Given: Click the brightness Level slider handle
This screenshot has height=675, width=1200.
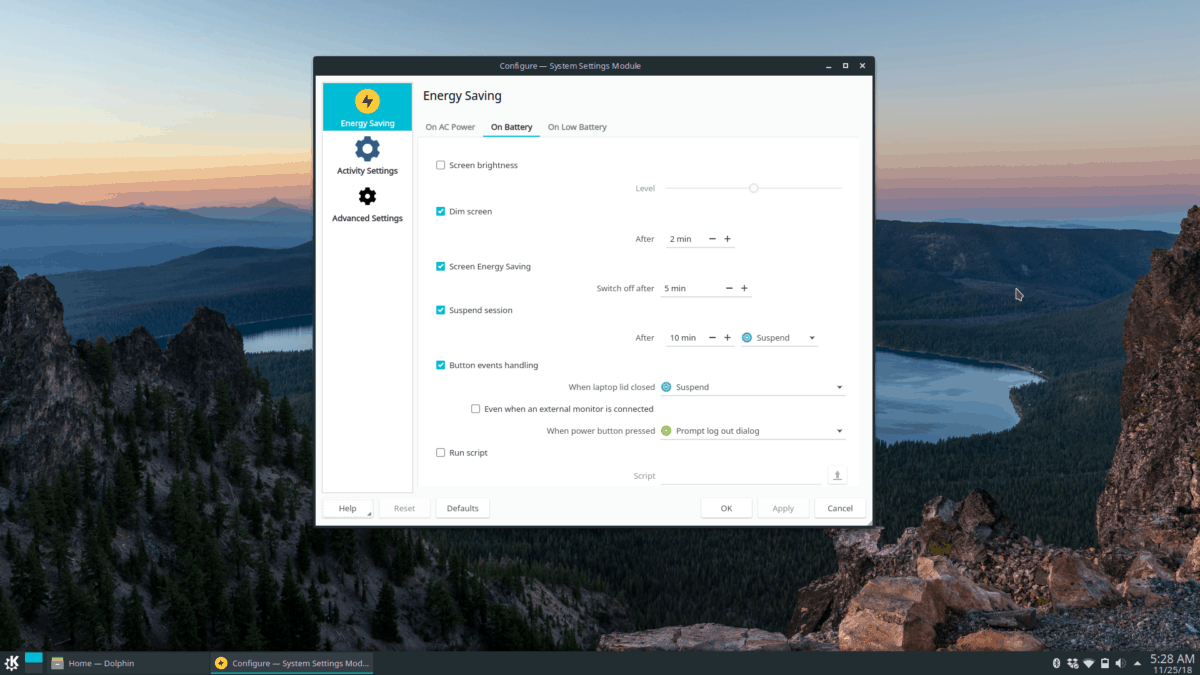Looking at the screenshot, I should pos(754,188).
